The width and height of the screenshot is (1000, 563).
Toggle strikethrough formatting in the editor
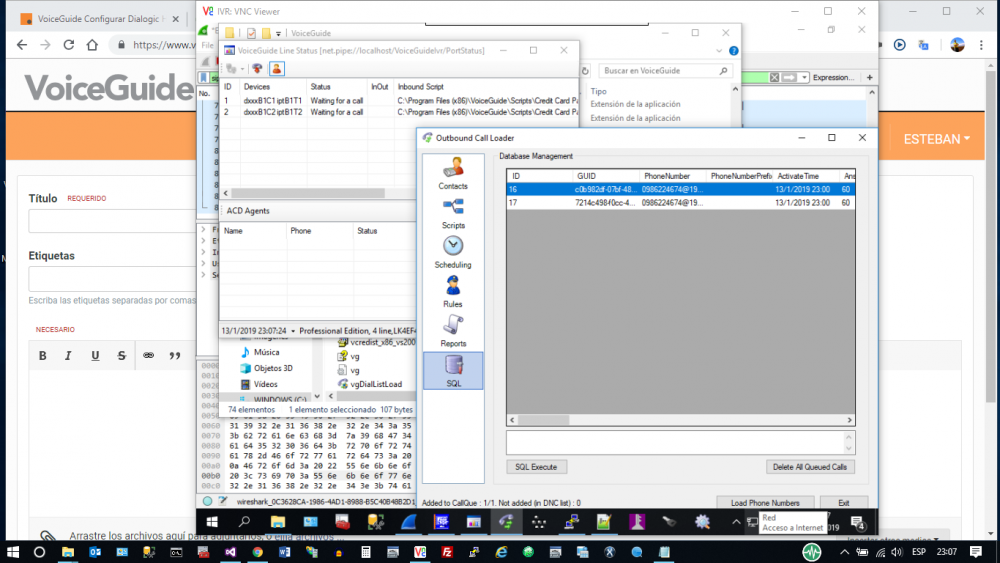[x=121, y=355]
